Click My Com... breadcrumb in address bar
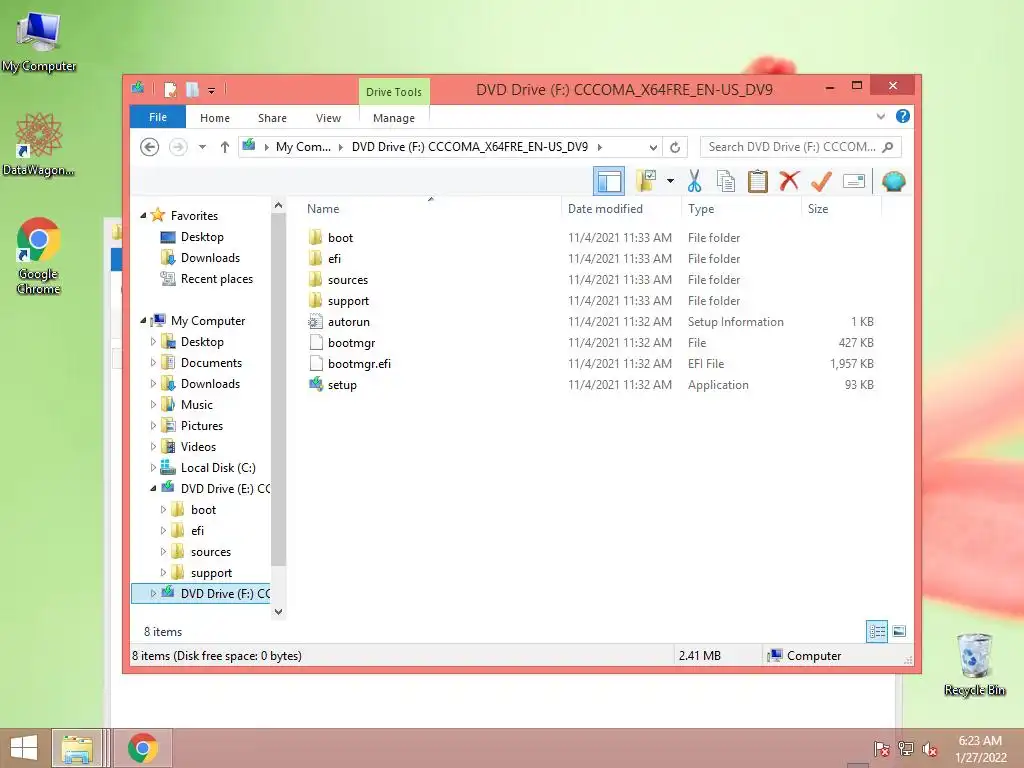This screenshot has height=768, width=1024. tap(303, 147)
